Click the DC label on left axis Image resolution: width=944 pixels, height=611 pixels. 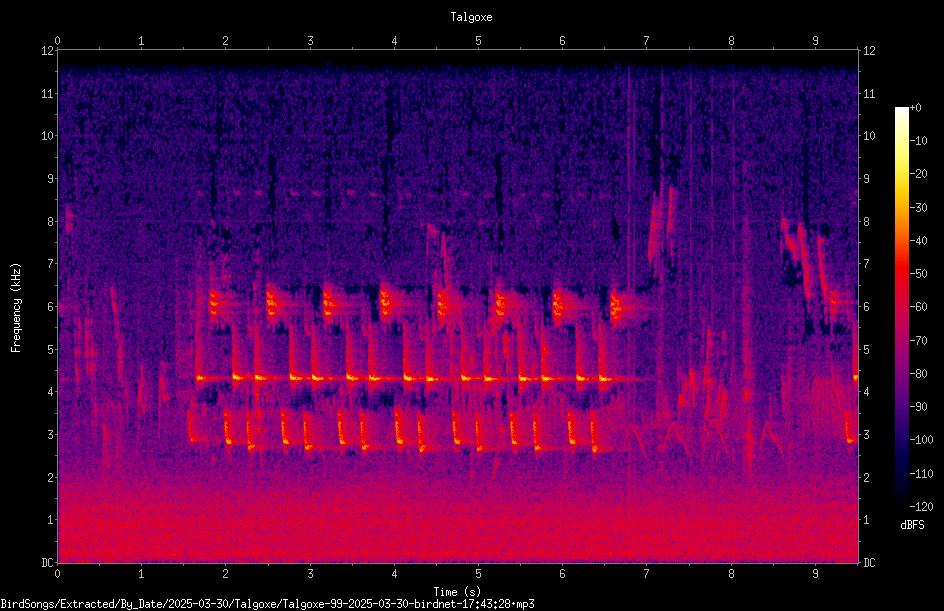click(47, 562)
